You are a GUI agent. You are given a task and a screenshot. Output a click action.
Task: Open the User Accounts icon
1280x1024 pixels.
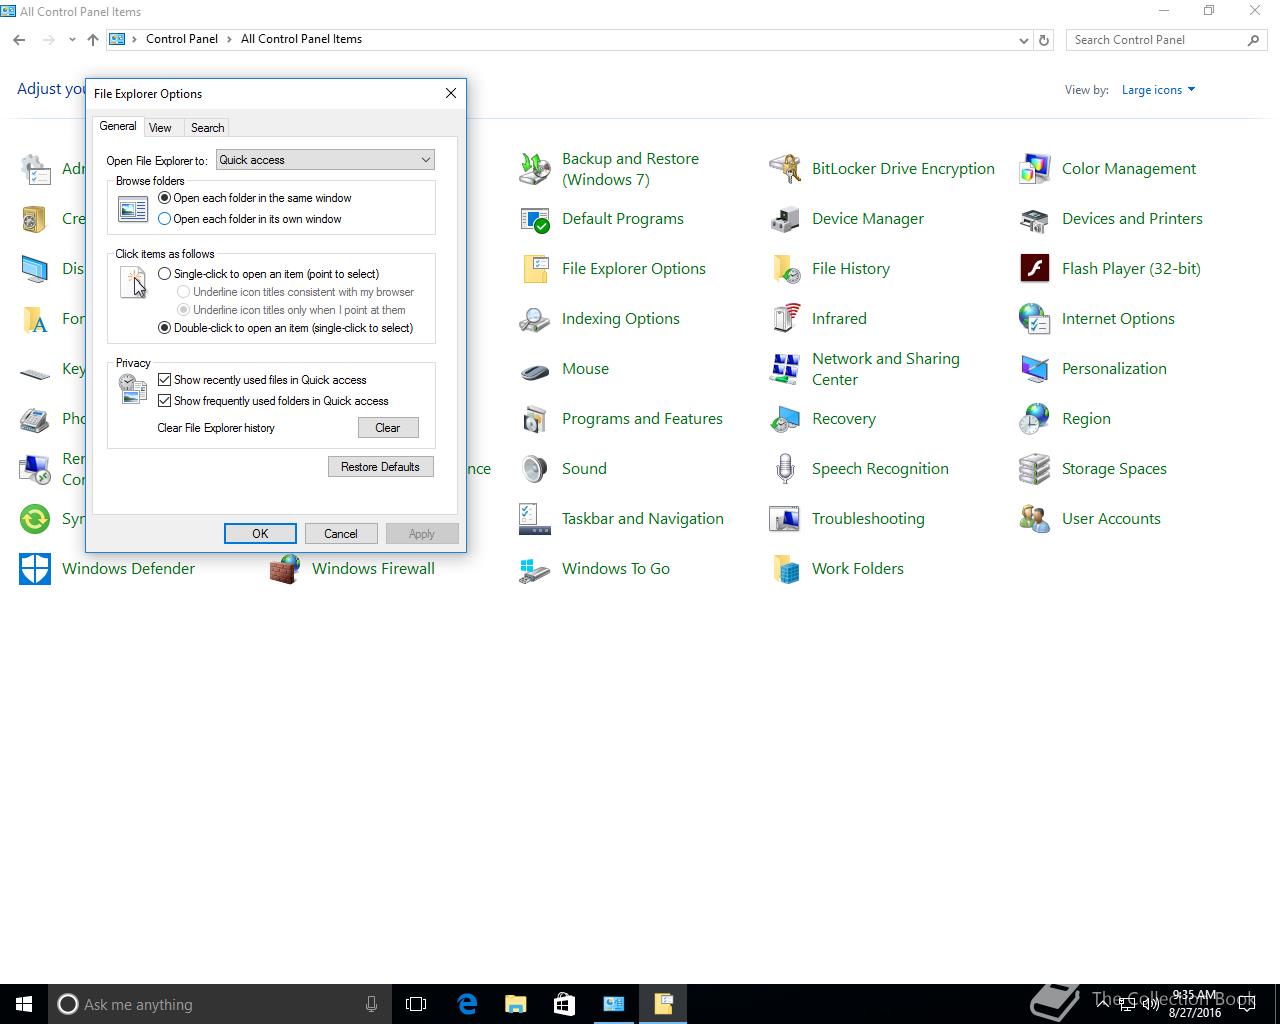pyautogui.click(x=1035, y=519)
